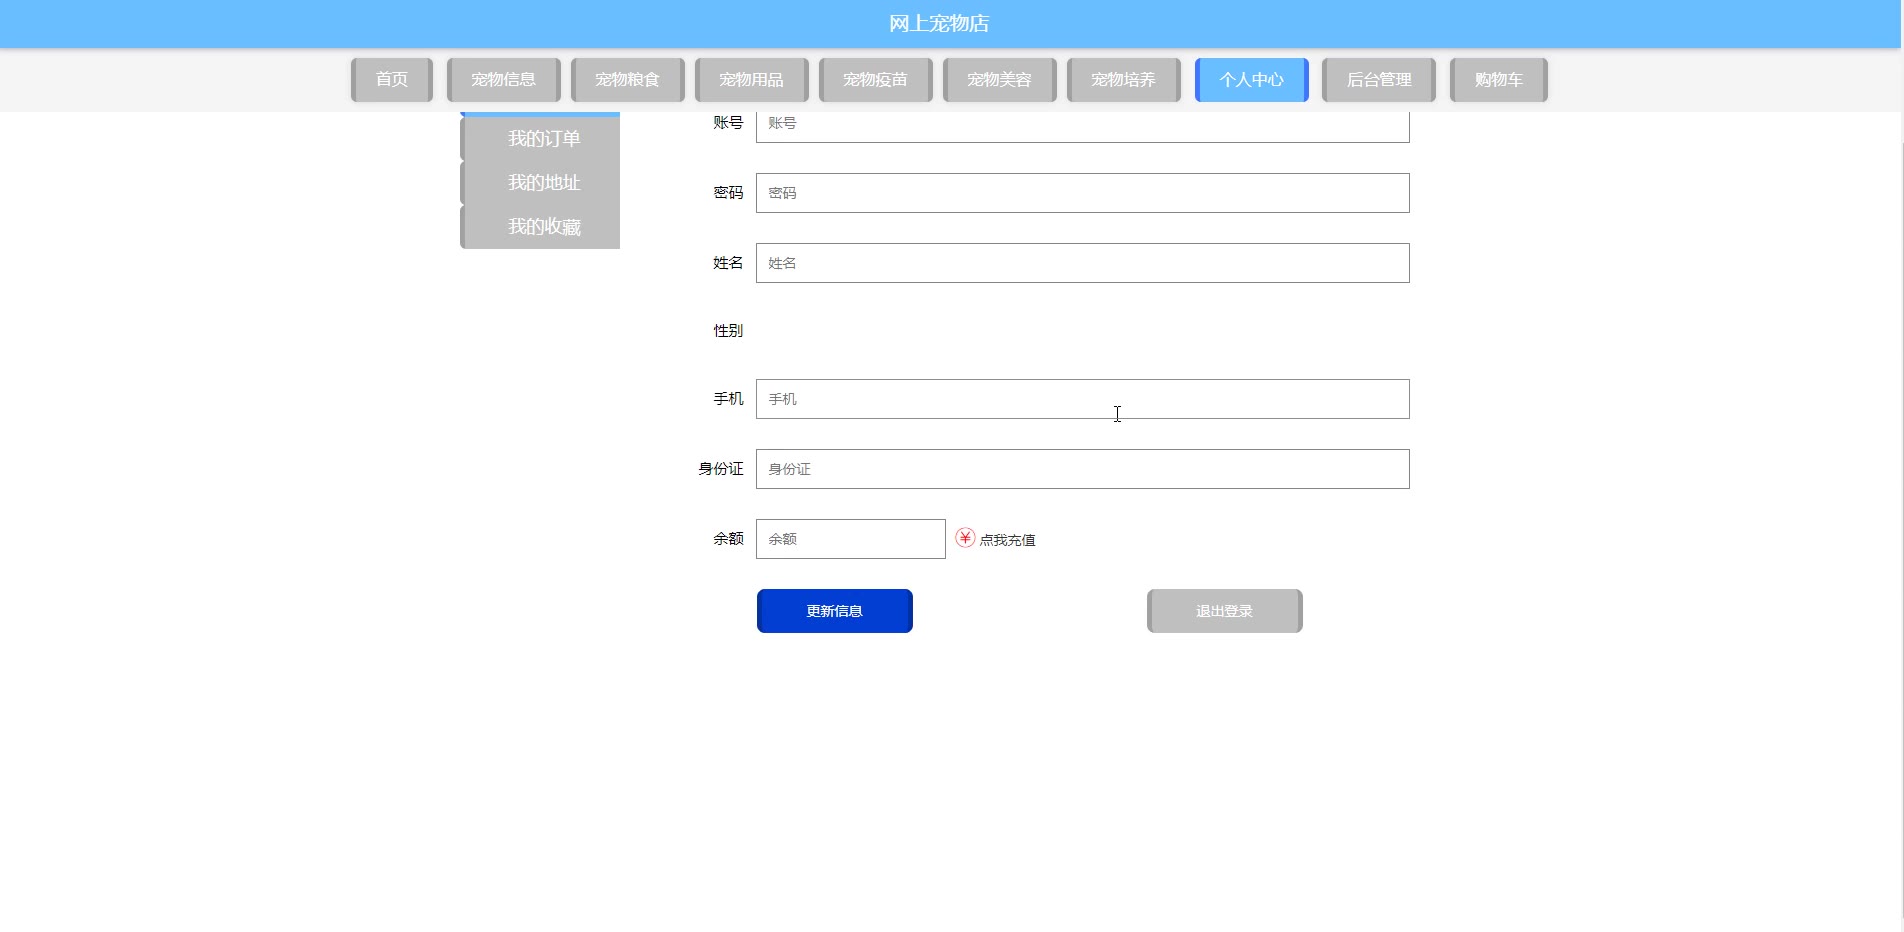Click the 更新信息 update button
This screenshot has height=932, width=1904.
pos(835,611)
